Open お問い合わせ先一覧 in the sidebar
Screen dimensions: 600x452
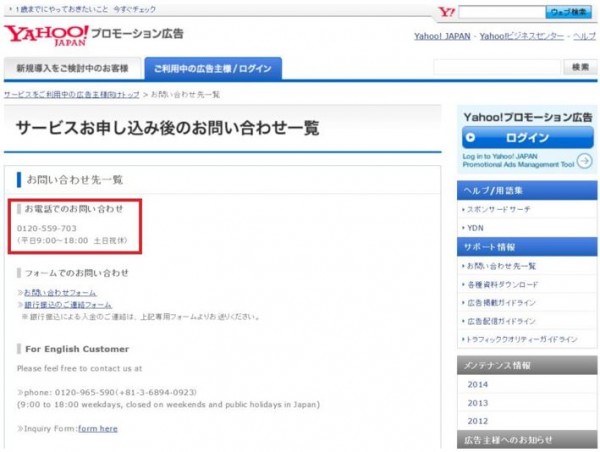point(501,266)
